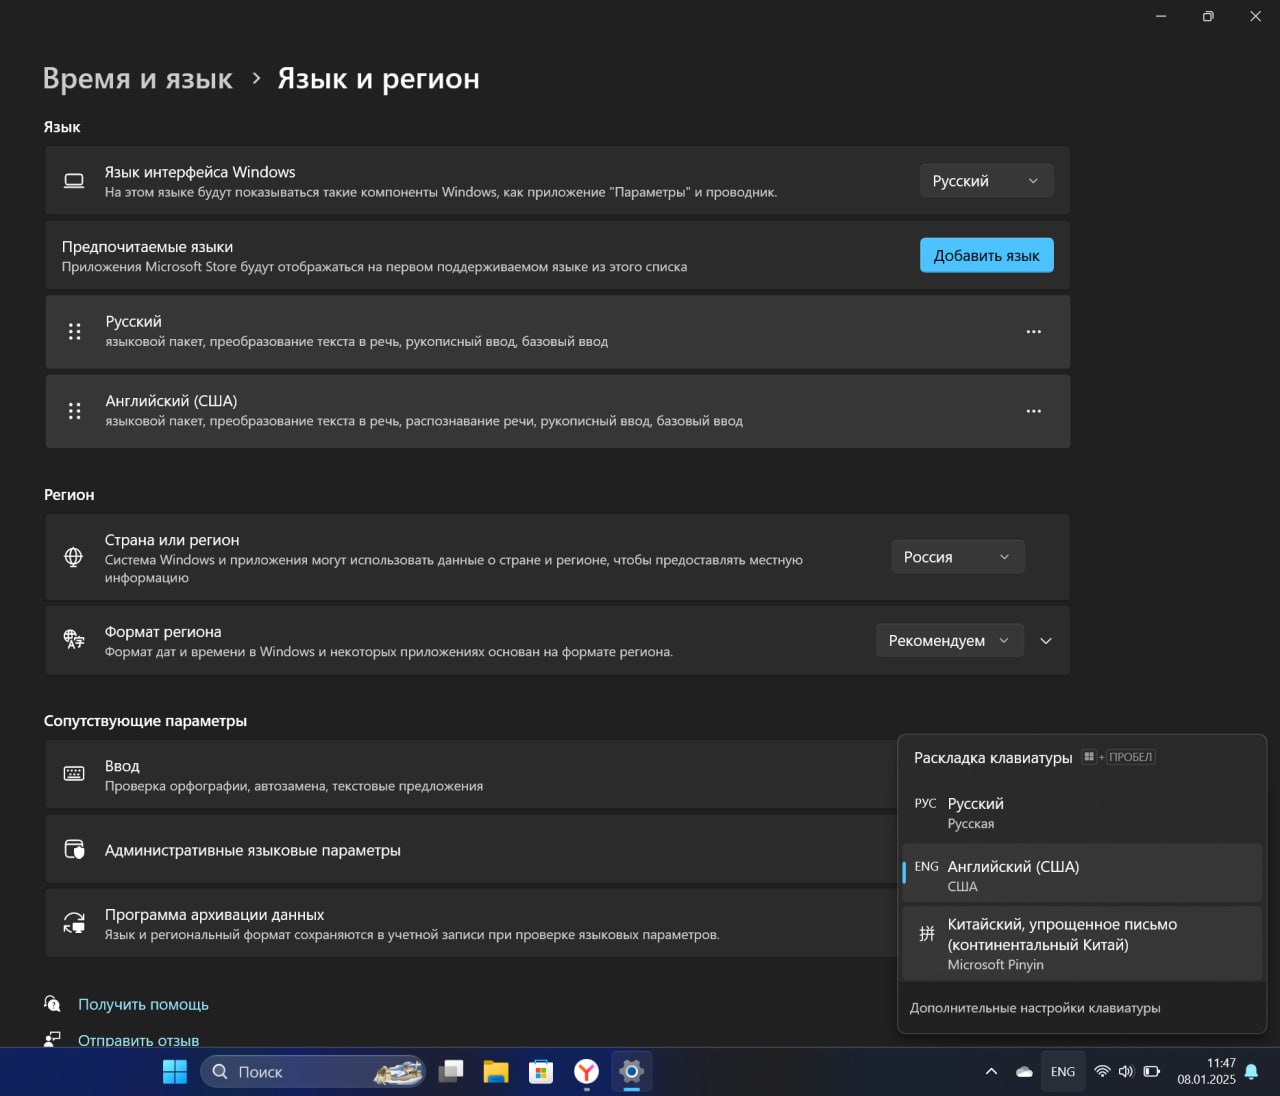The image size is (1280, 1096).
Task: Open Yandex Browser from the taskbar
Action: [586, 1072]
